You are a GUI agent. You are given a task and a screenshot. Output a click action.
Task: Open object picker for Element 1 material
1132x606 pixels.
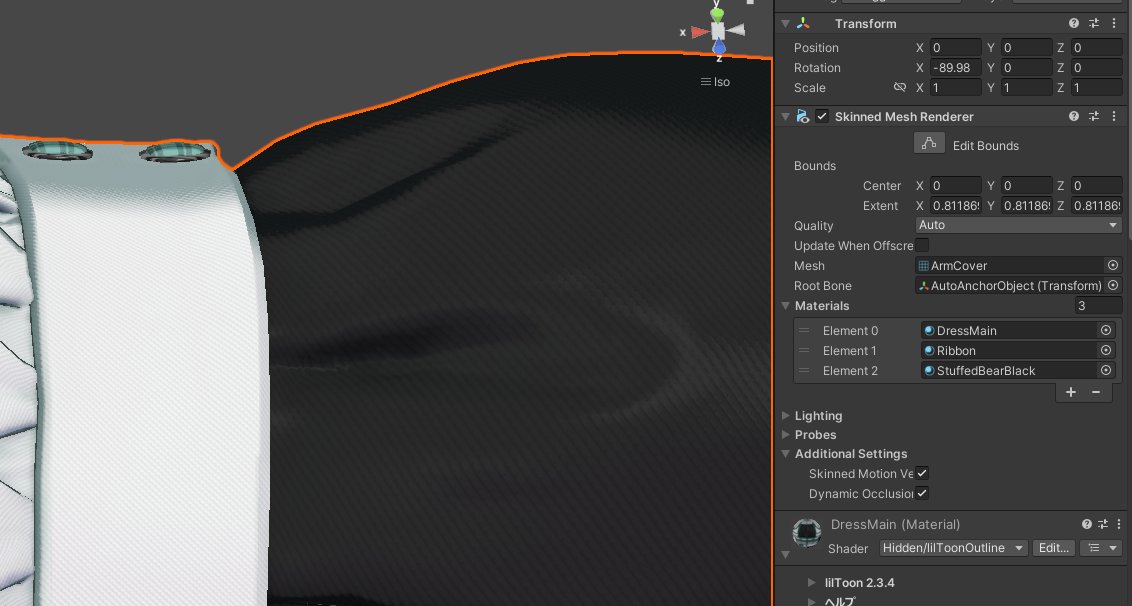tap(1105, 350)
